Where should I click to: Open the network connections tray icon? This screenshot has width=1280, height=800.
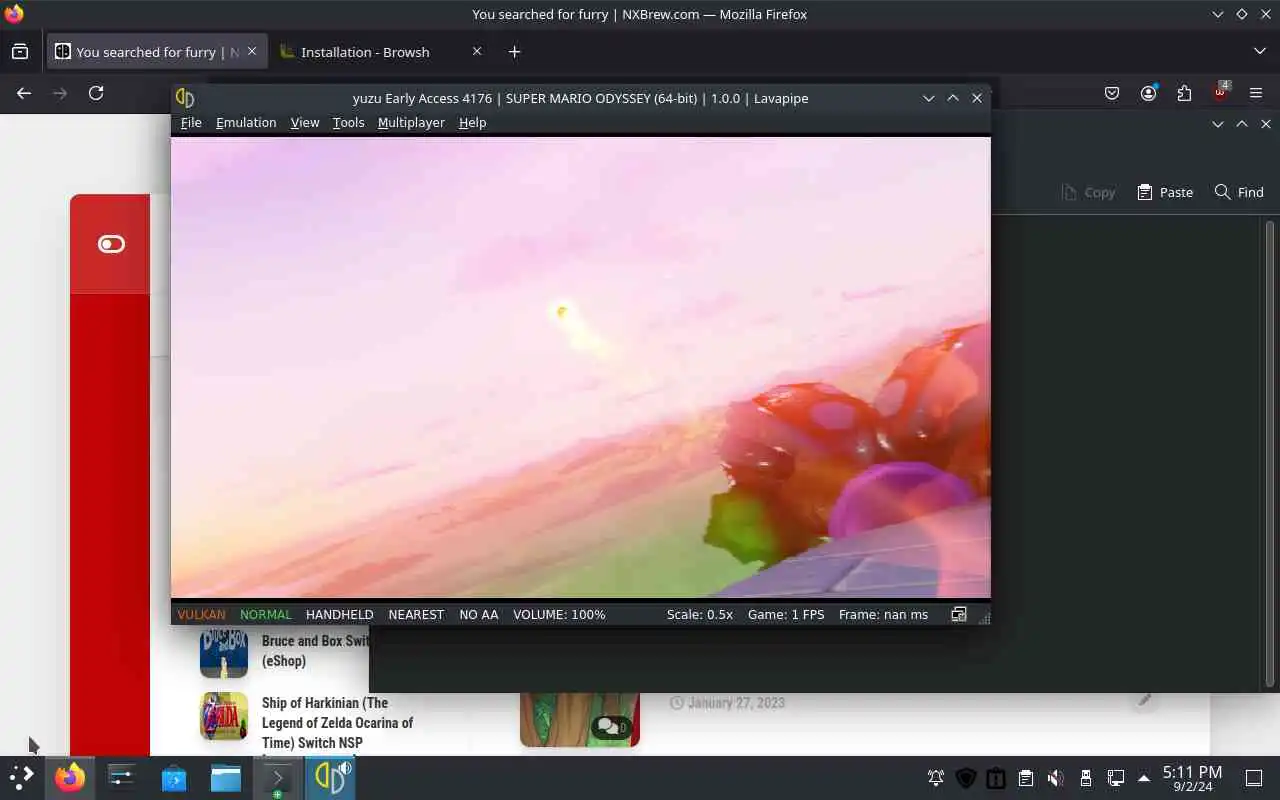[1115, 778]
